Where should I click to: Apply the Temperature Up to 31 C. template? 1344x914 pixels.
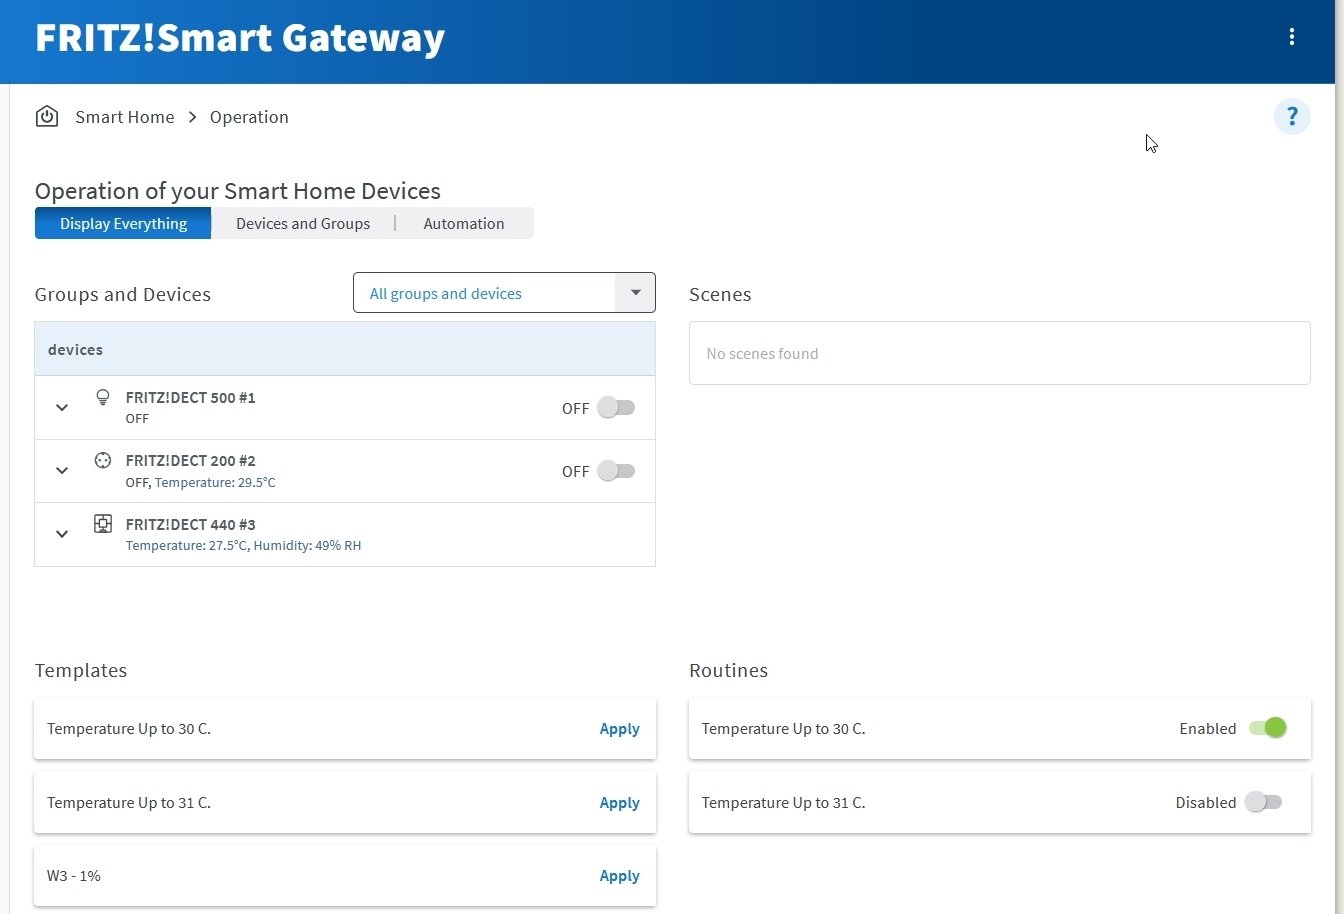point(619,803)
